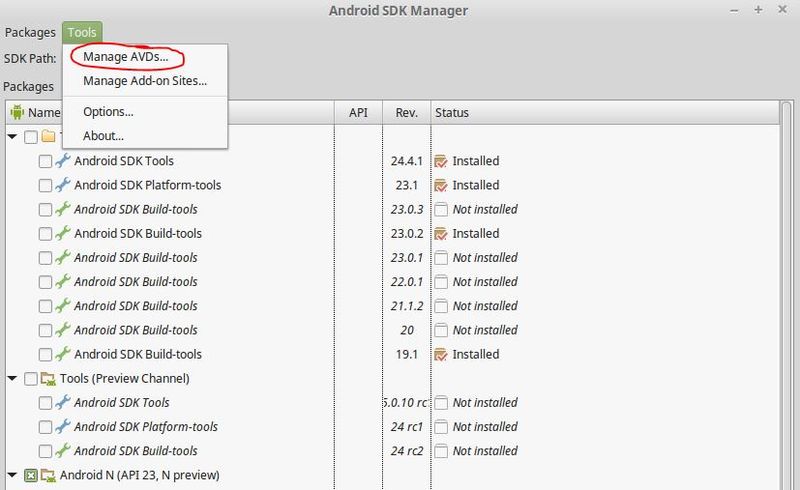Tick Build-tools 24 rc2 checkbox
This screenshot has width=800, height=490.
point(45,451)
